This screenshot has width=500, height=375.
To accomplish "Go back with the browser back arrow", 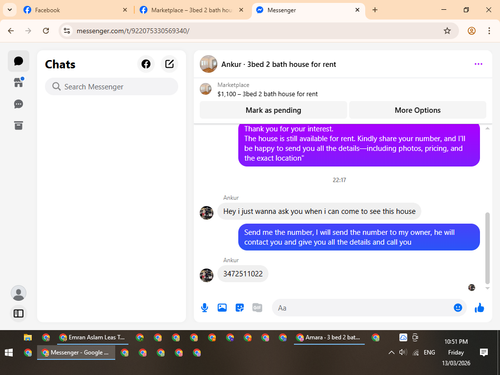I will coord(11,31).
